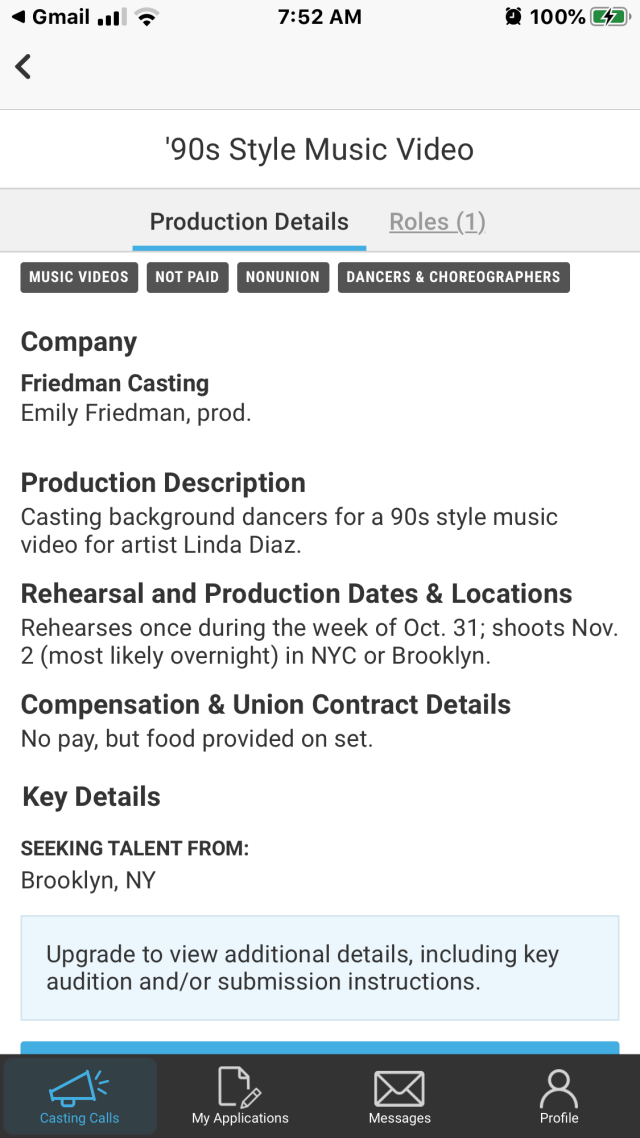Tap the Wi-Fi status icon
The image size is (640, 1138).
[148, 17]
